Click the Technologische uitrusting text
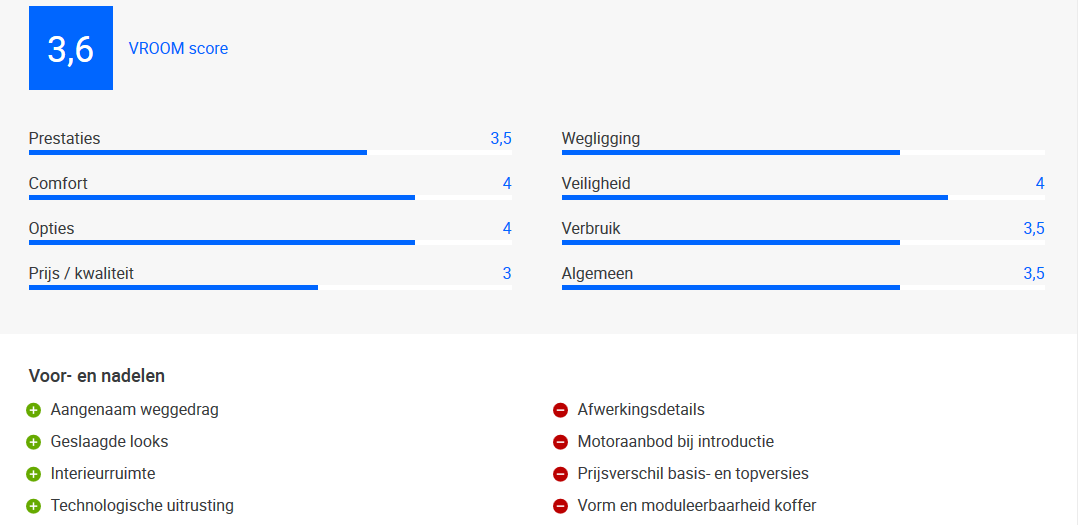Screen dimensions: 1078x525 (x=142, y=506)
